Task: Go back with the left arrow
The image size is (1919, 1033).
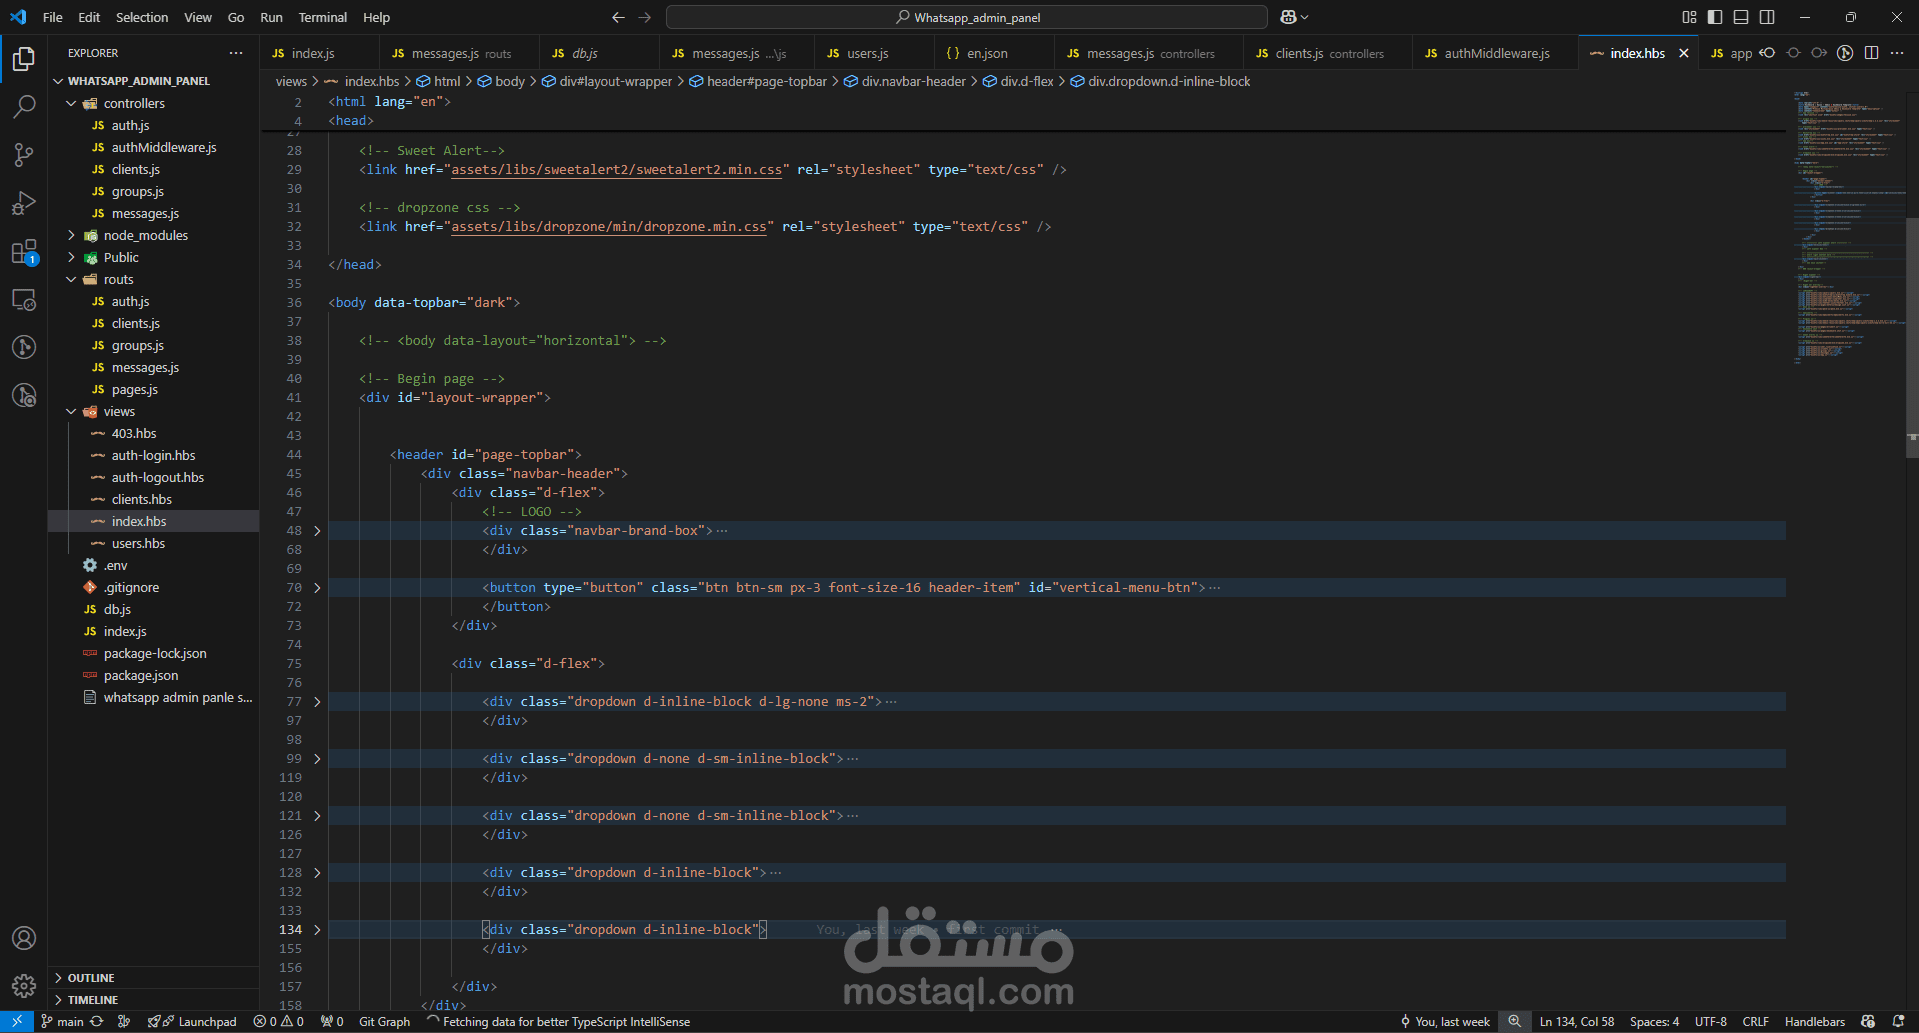Action: (618, 17)
